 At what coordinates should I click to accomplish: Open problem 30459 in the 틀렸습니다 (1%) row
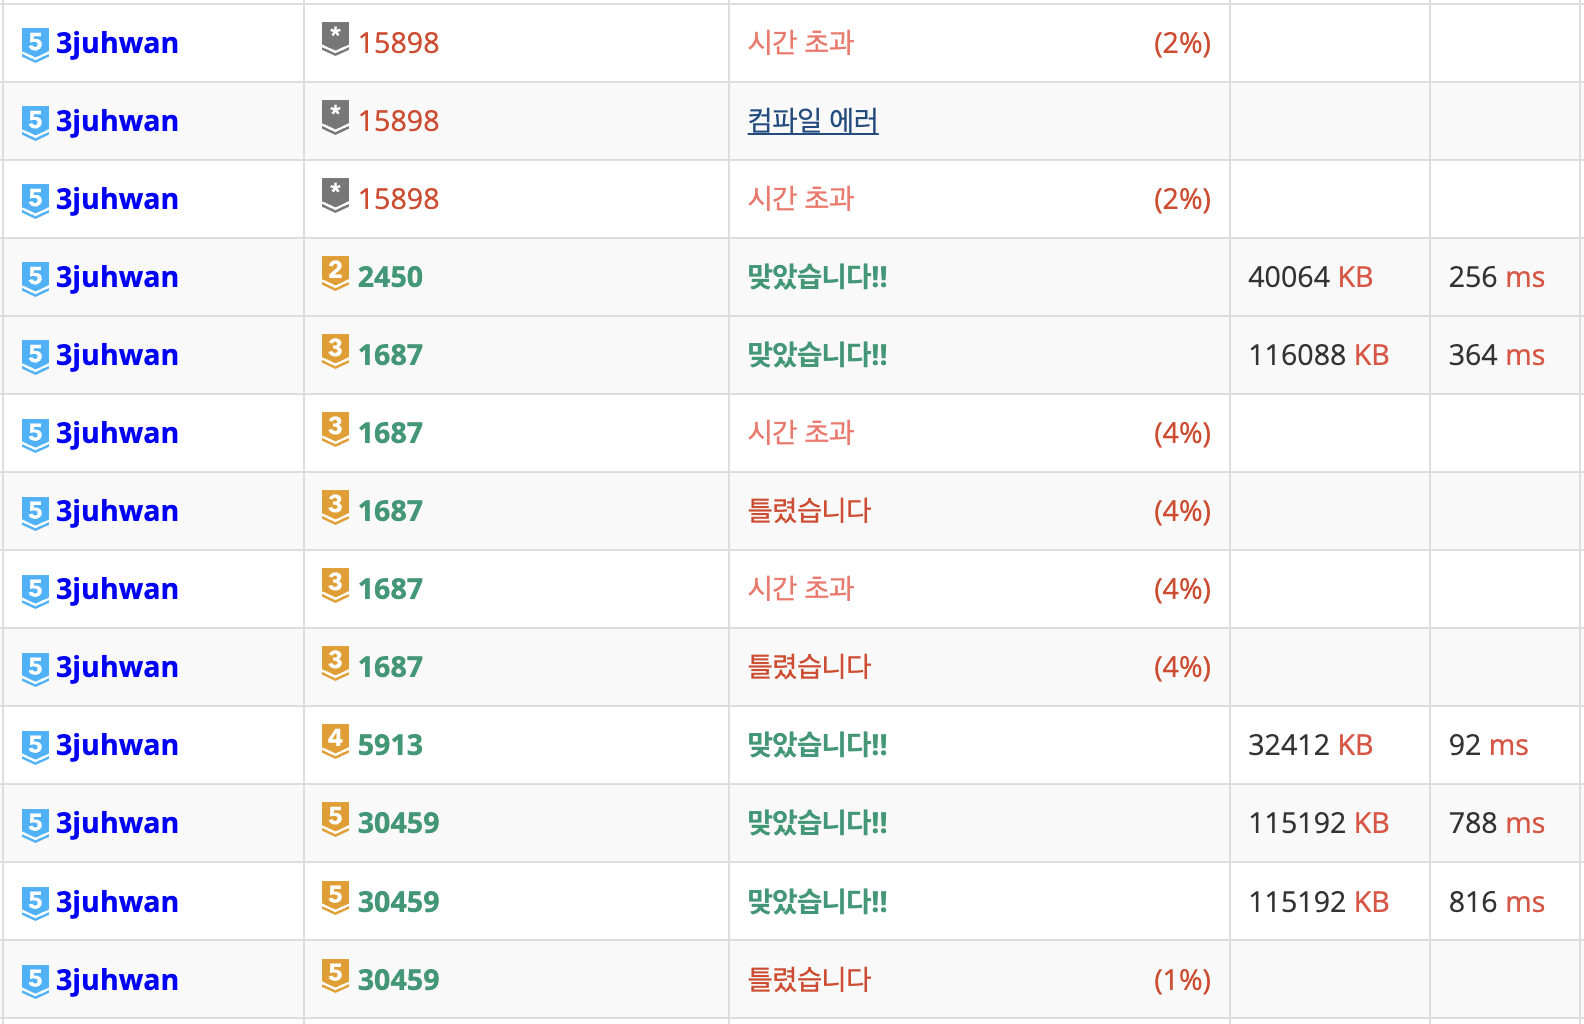pyautogui.click(x=398, y=980)
